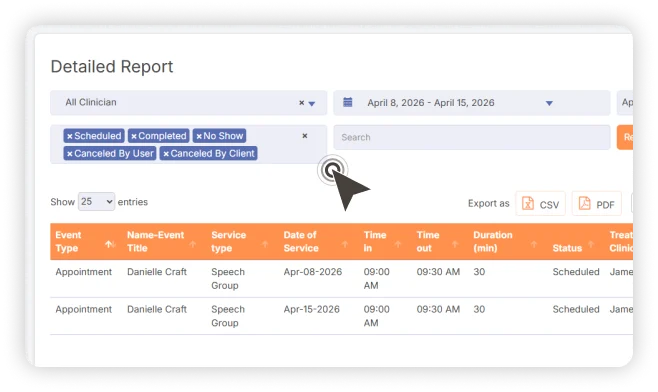Sort by Status column

tap(576, 242)
